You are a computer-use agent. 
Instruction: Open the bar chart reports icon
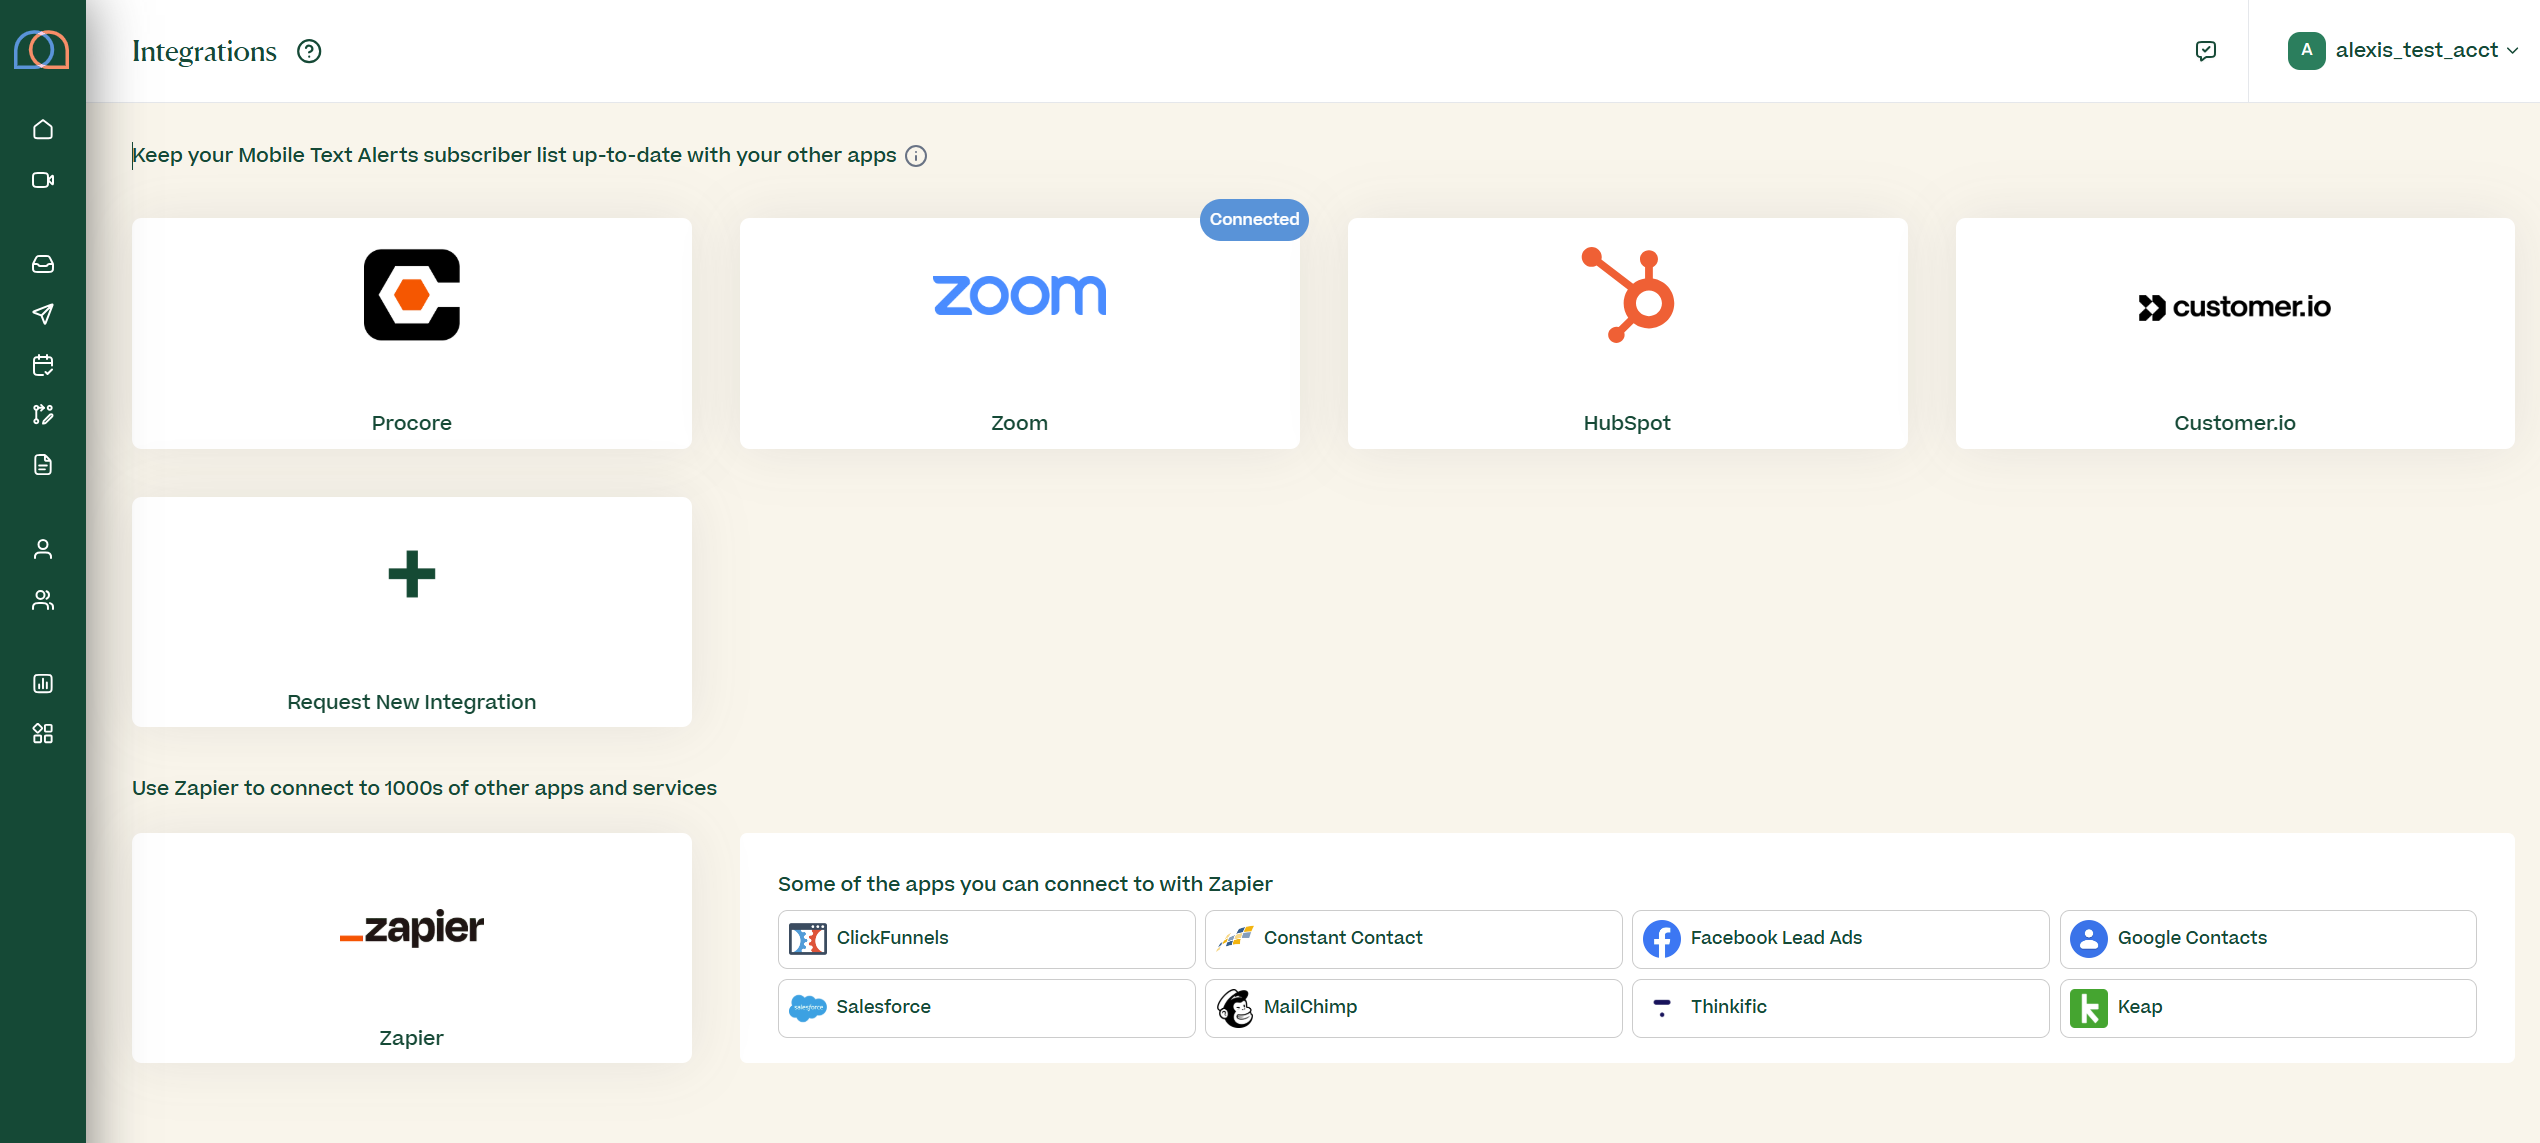pos(43,684)
